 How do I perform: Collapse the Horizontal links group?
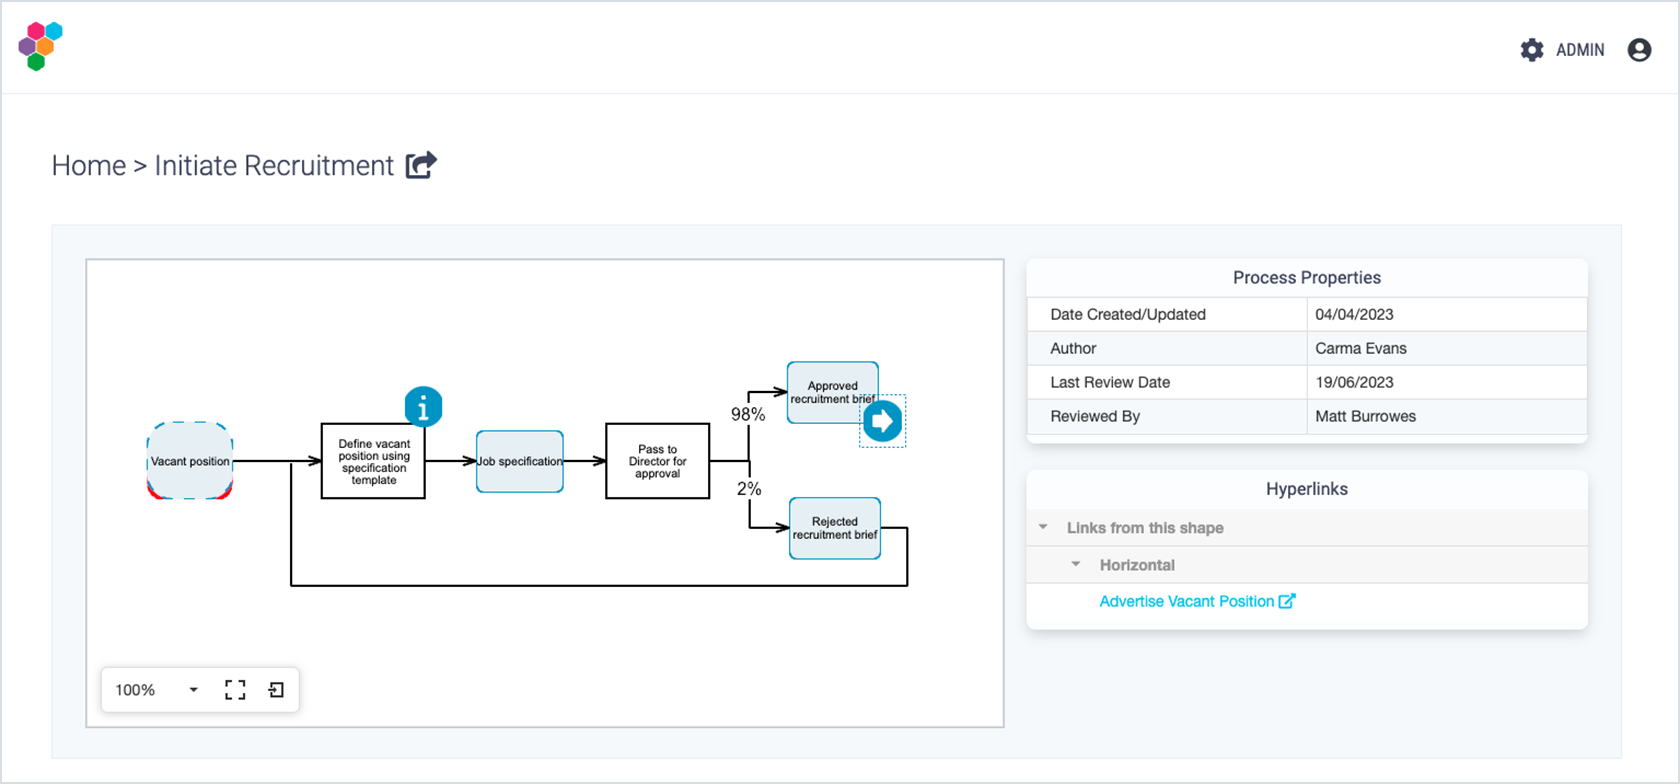1076,565
